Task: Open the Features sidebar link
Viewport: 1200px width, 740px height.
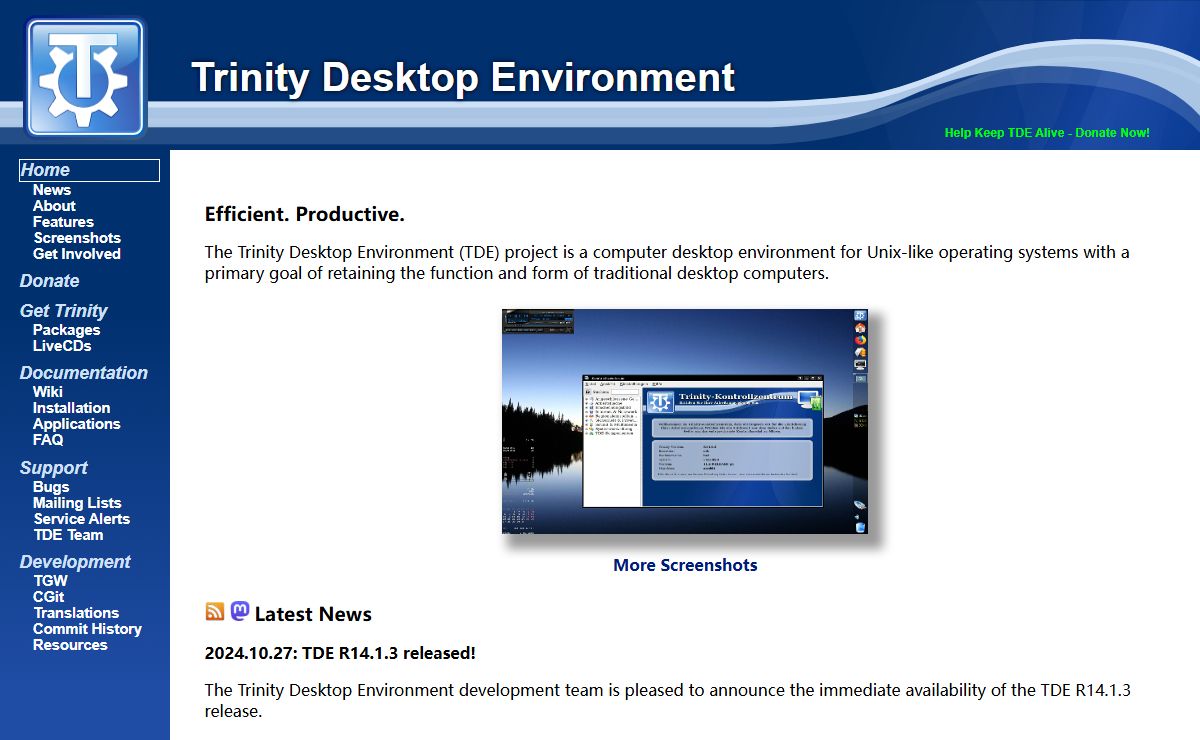Action: [63, 222]
